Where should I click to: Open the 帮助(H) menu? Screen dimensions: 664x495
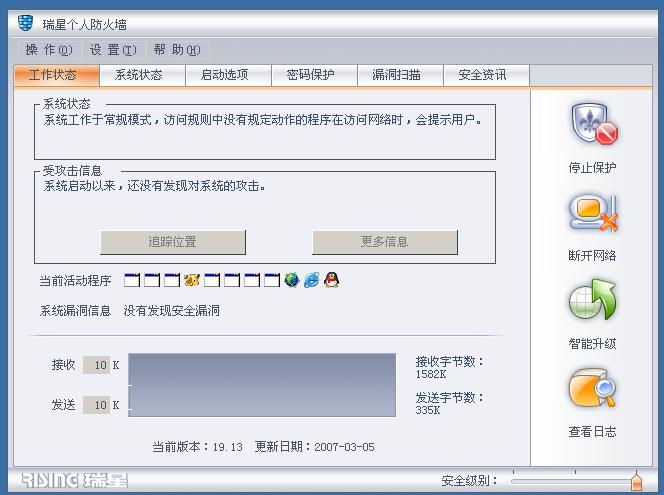tap(177, 50)
